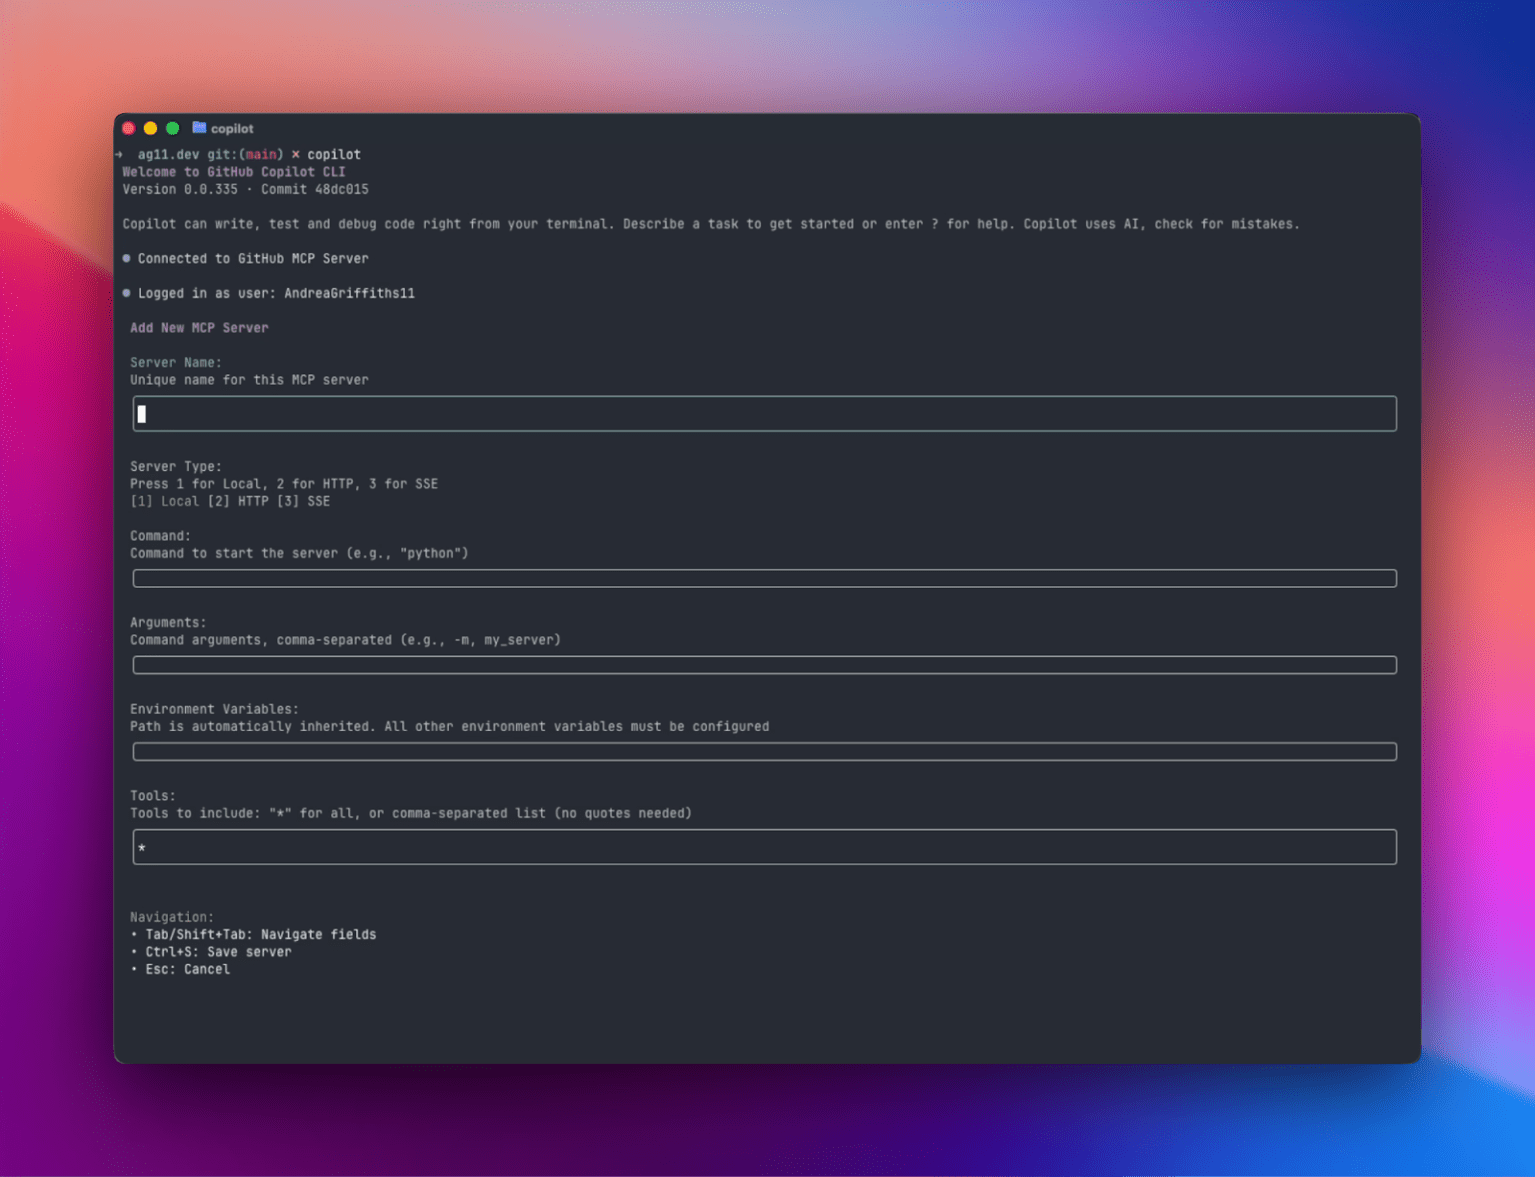Click the Command input field
Screen dimensions: 1535x1177
tap(765, 578)
